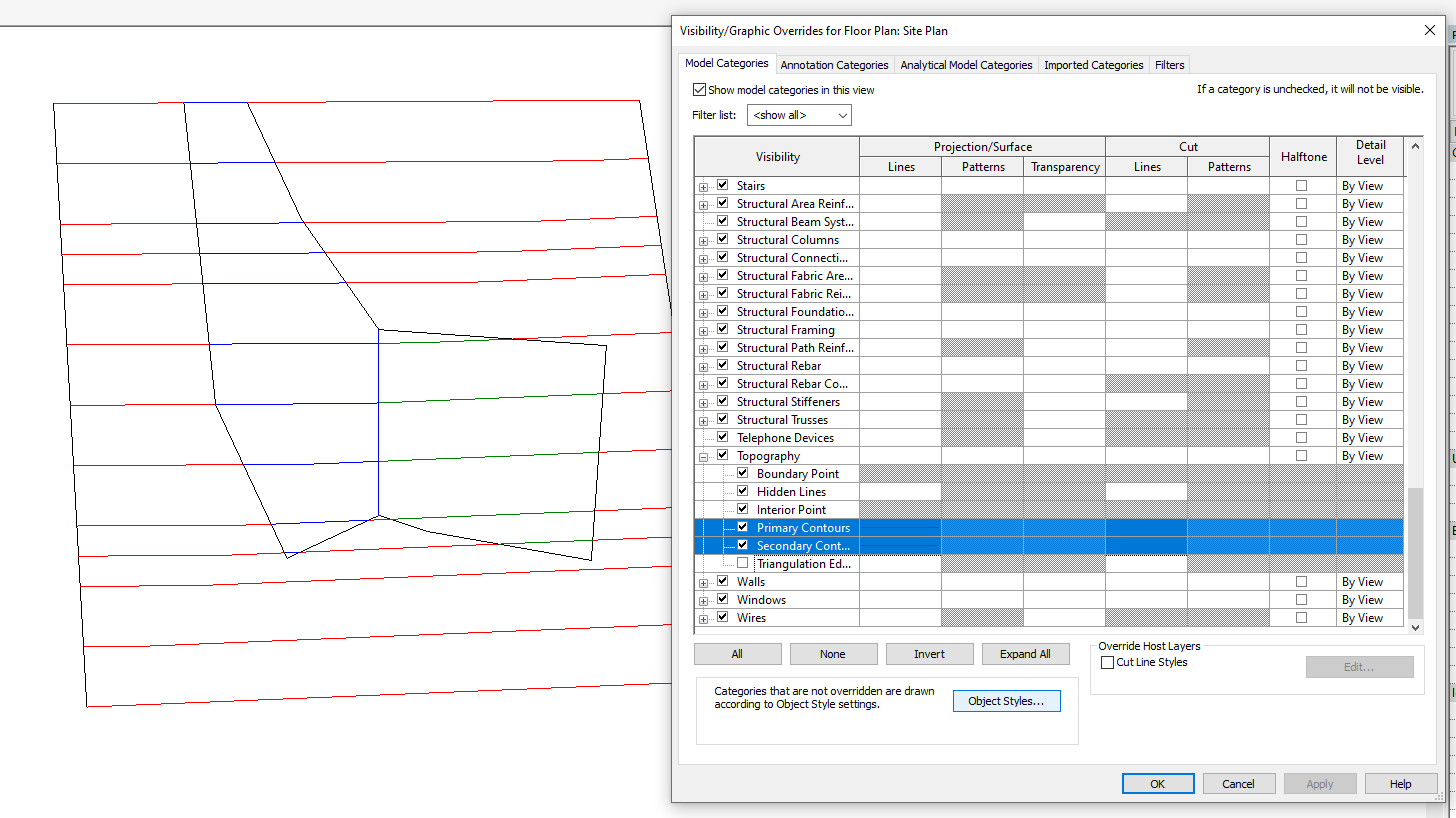The height and width of the screenshot is (818, 1456).
Task: Click the Invert button
Action: (929, 654)
